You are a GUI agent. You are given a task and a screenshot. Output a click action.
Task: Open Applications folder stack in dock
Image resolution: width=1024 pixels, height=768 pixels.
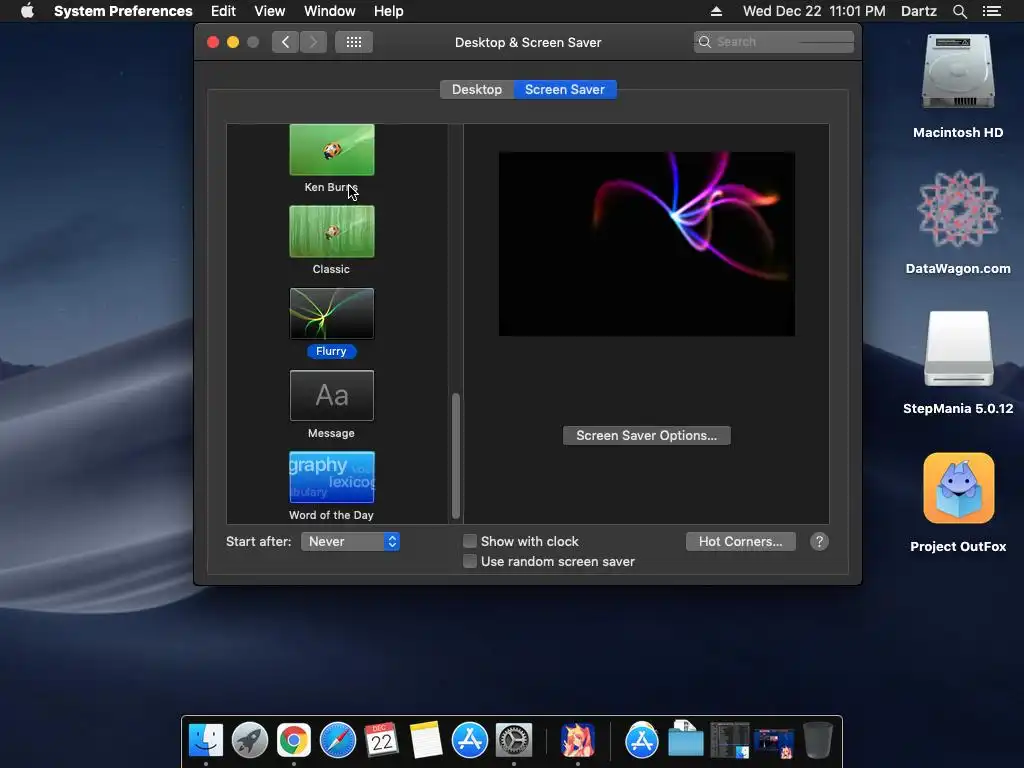pos(642,741)
